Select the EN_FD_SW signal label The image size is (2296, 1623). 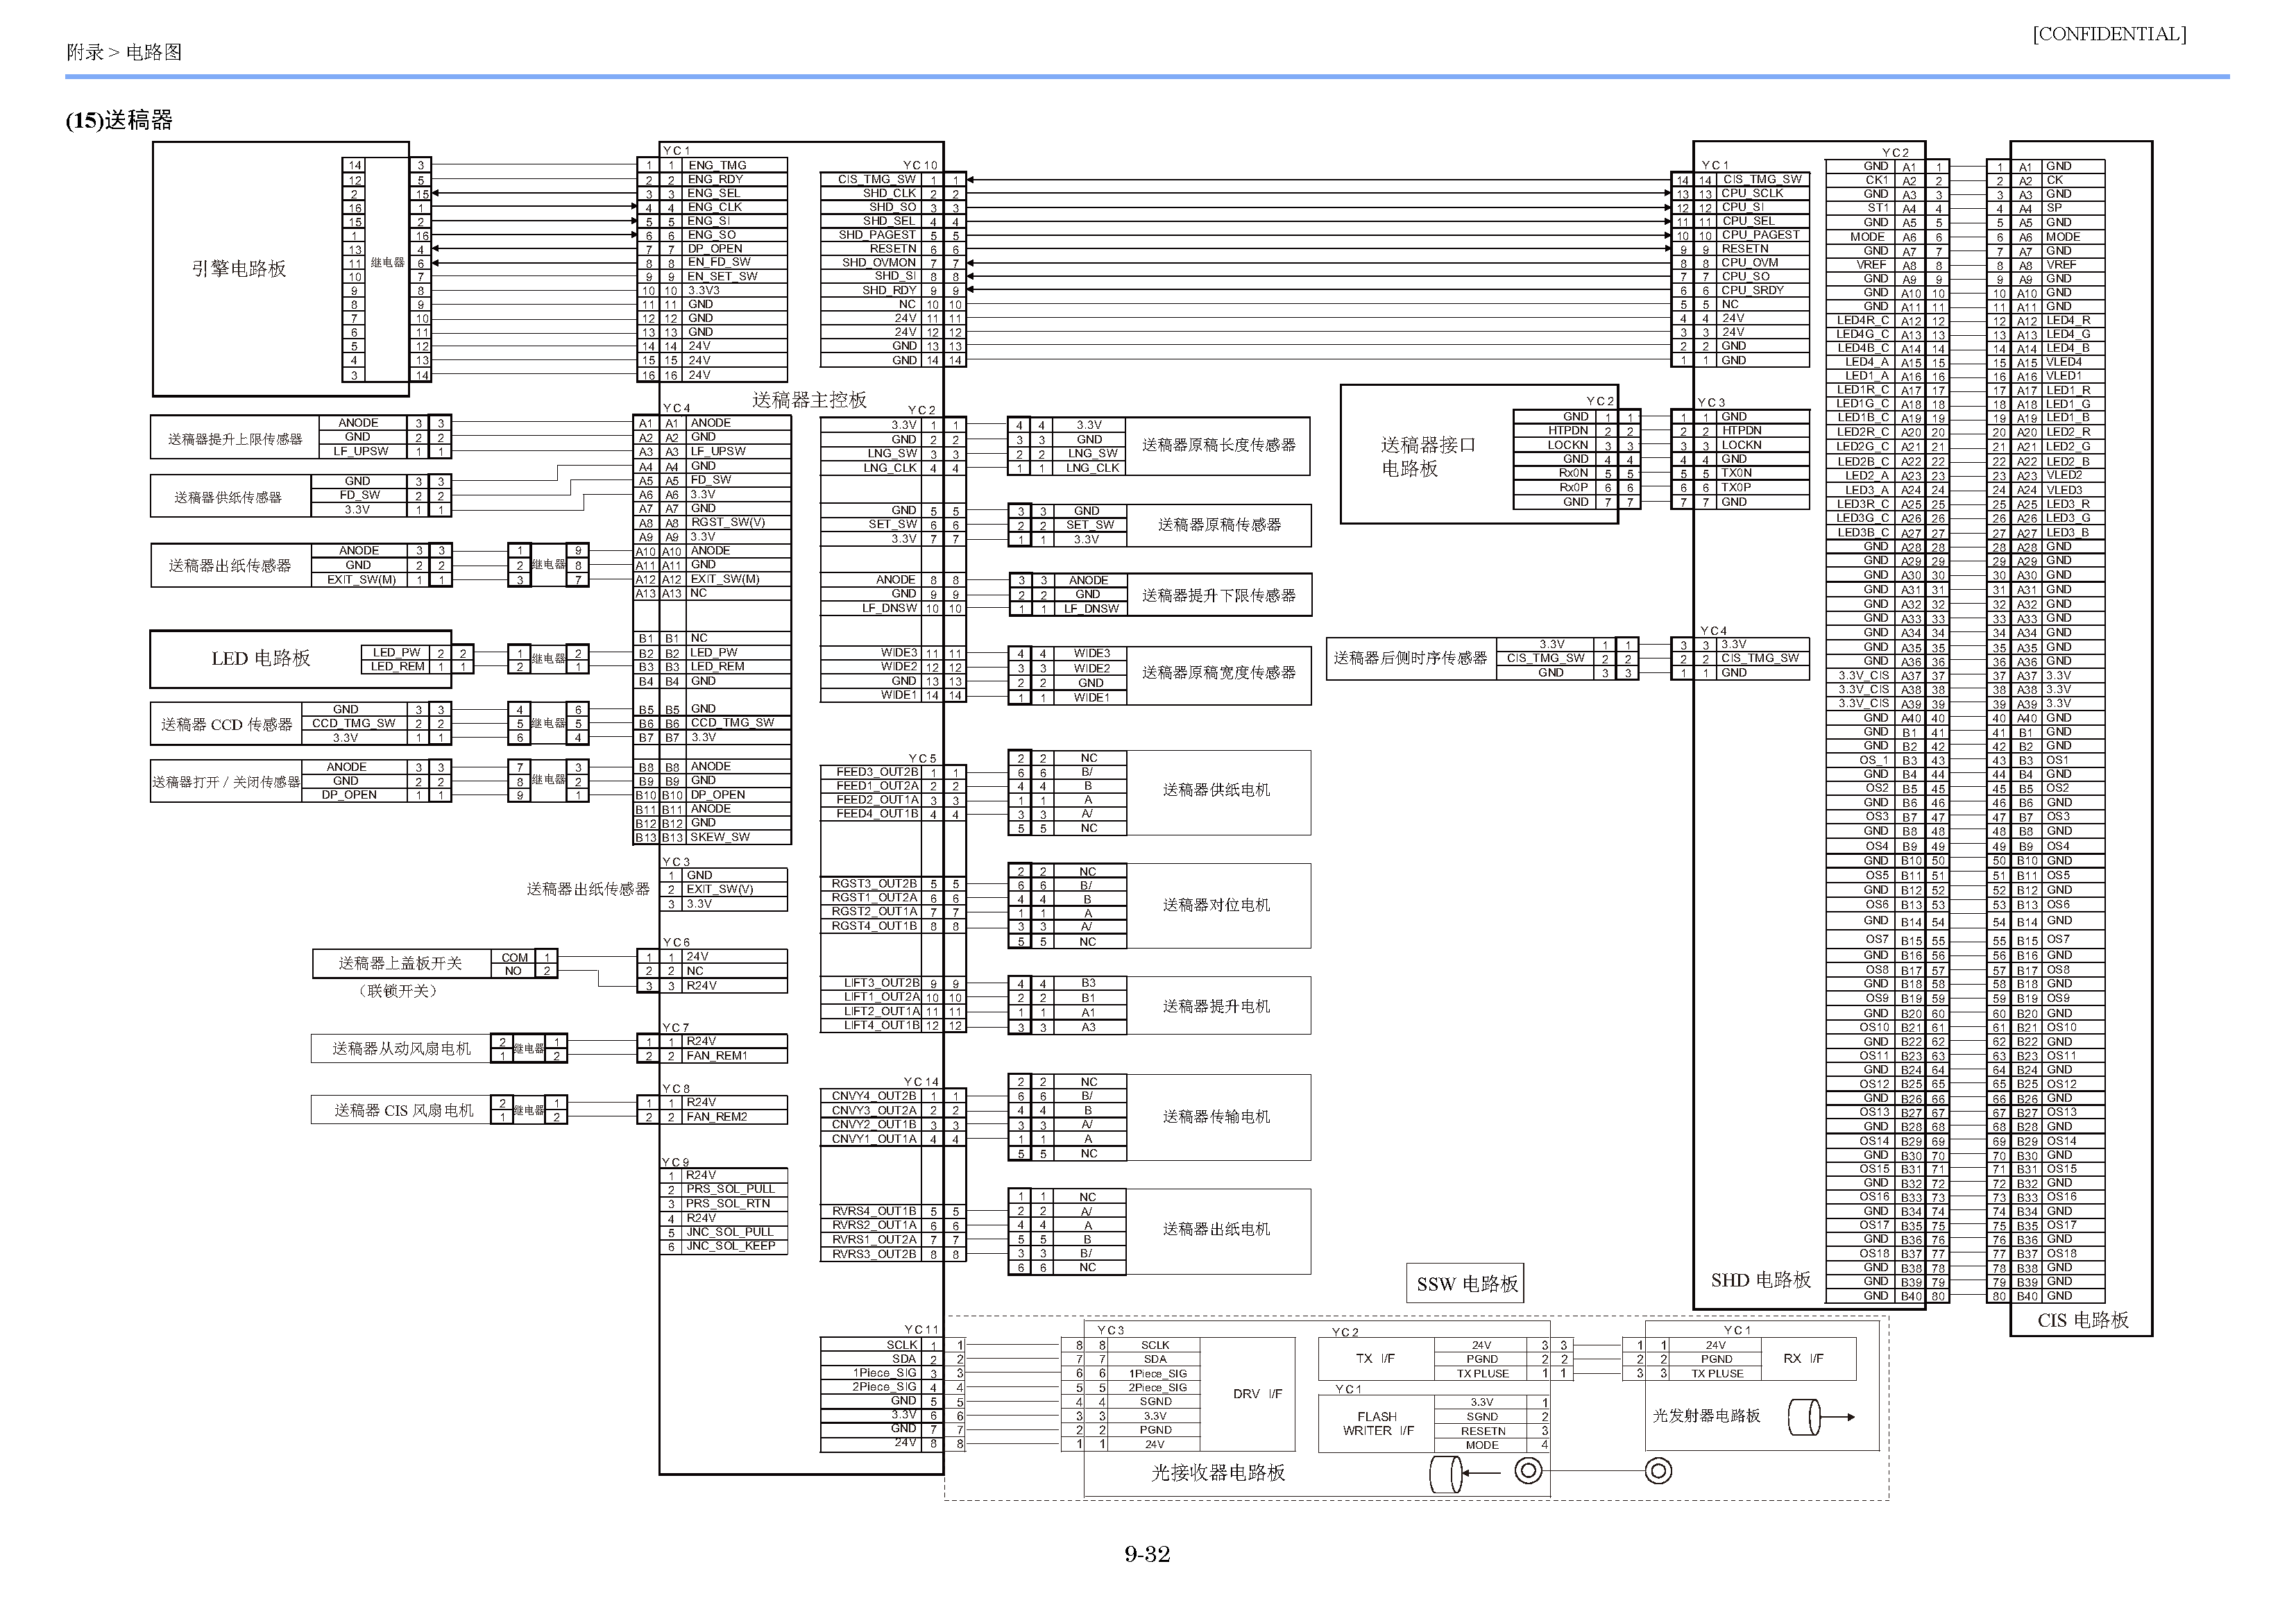(x=719, y=262)
